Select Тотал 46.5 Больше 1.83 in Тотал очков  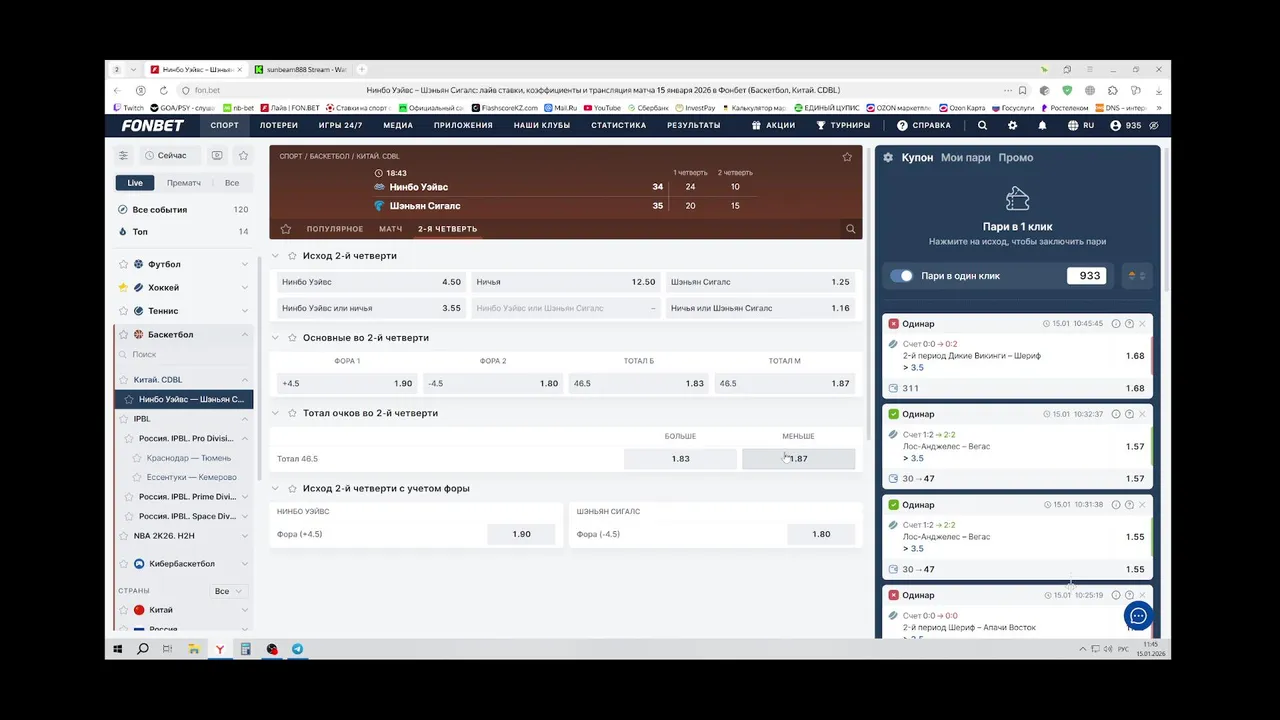coord(680,459)
